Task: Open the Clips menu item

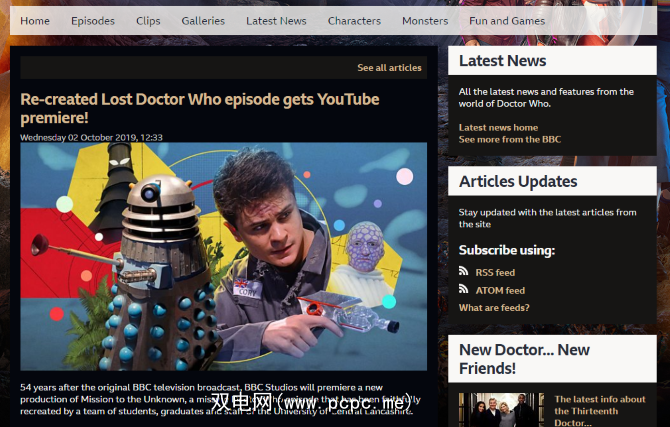Action: click(148, 21)
